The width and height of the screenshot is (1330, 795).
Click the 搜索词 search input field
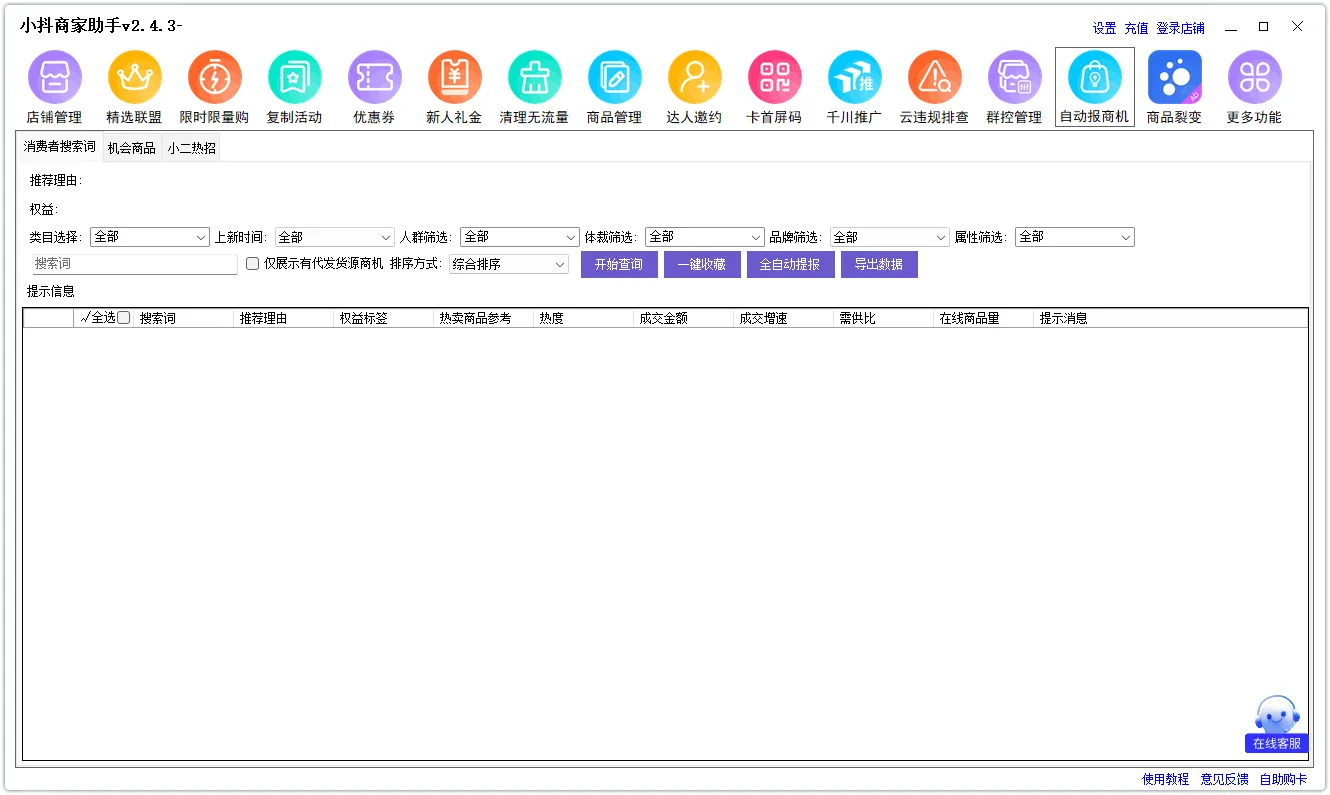pyautogui.click(x=134, y=264)
